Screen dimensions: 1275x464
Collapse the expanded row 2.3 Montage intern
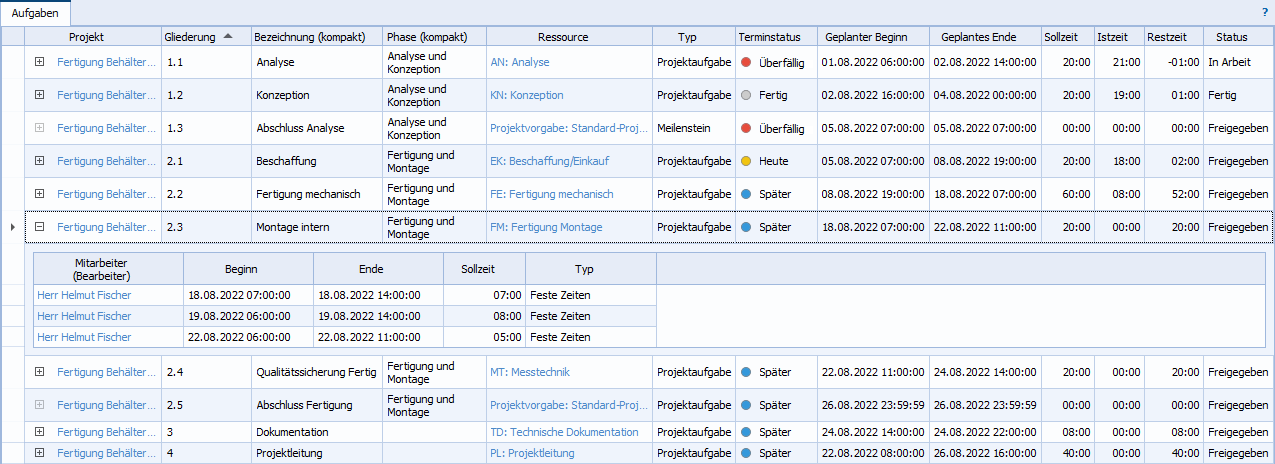tap(40, 227)
